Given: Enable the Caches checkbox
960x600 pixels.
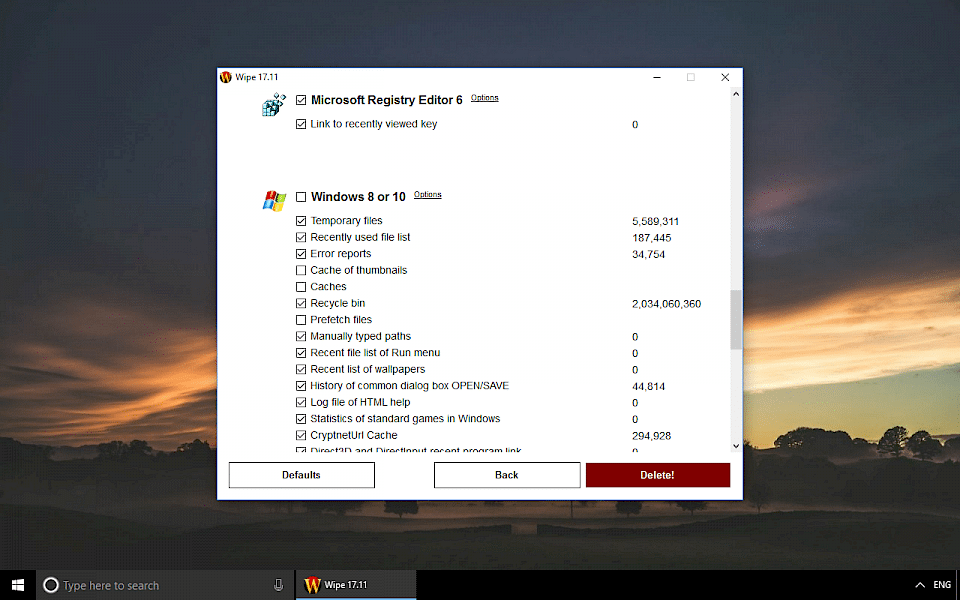Looking at the screenshot, I should coord(301,287).
